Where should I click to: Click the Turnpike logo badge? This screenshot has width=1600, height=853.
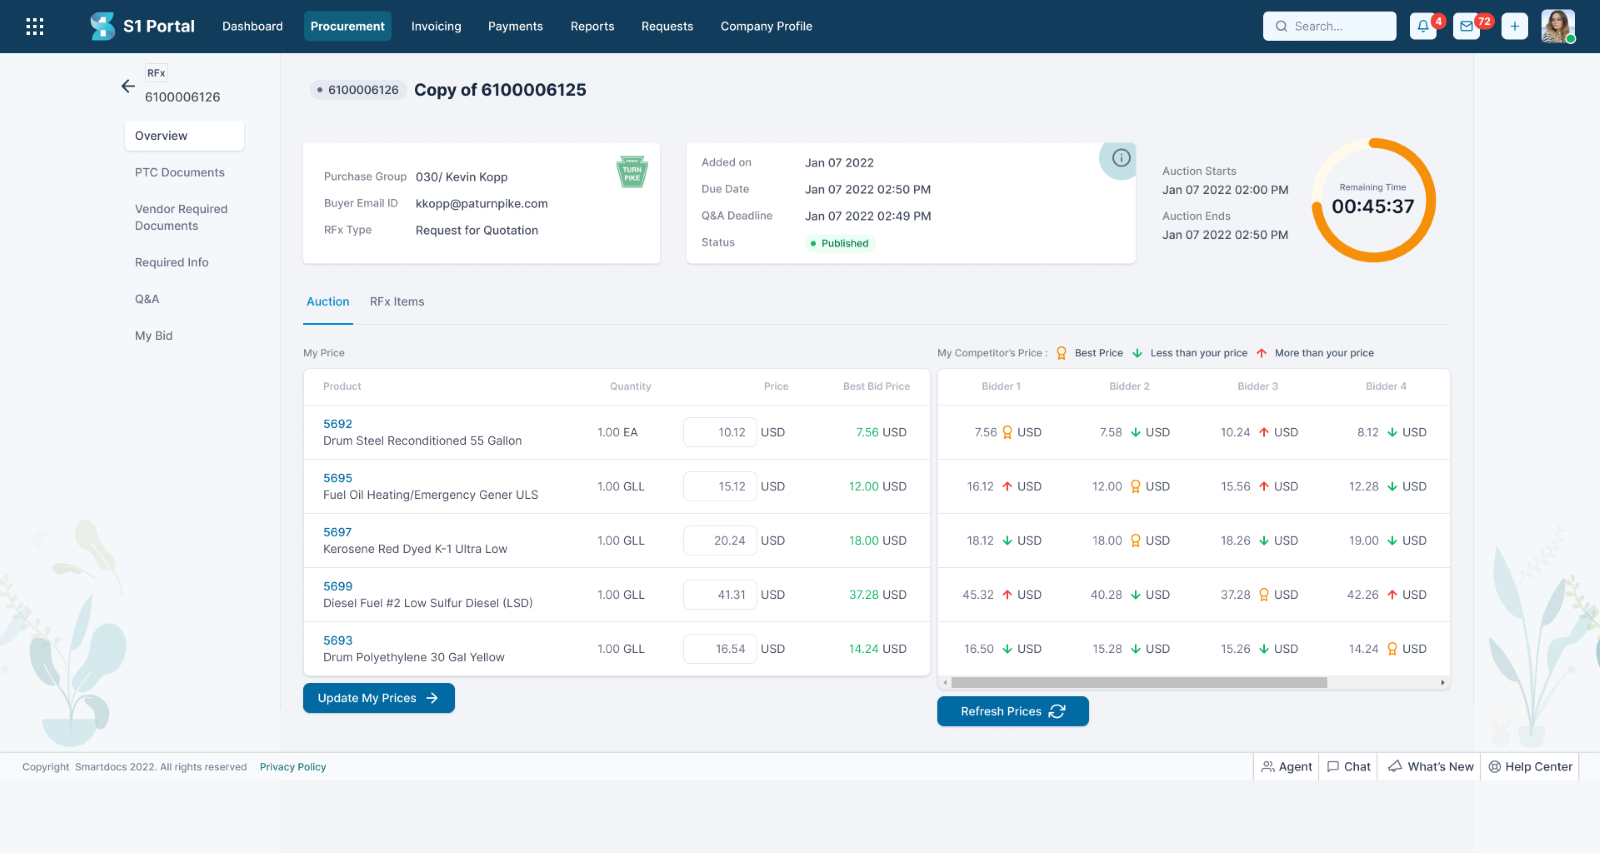(632, 172)
